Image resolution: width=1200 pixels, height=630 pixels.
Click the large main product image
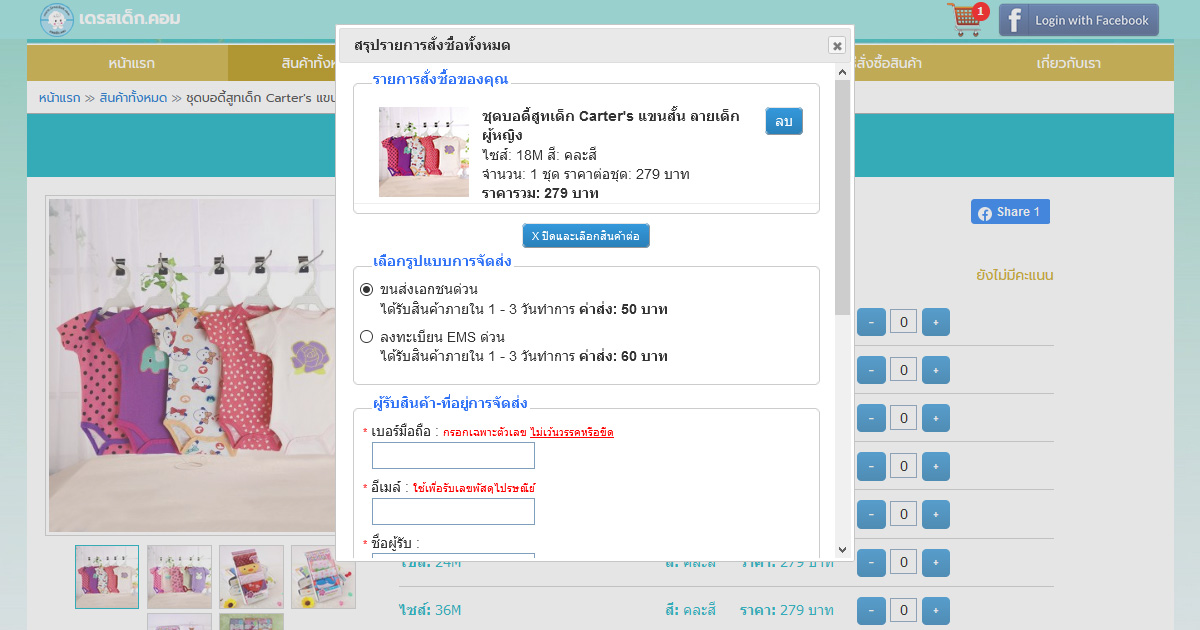point(192,365)
